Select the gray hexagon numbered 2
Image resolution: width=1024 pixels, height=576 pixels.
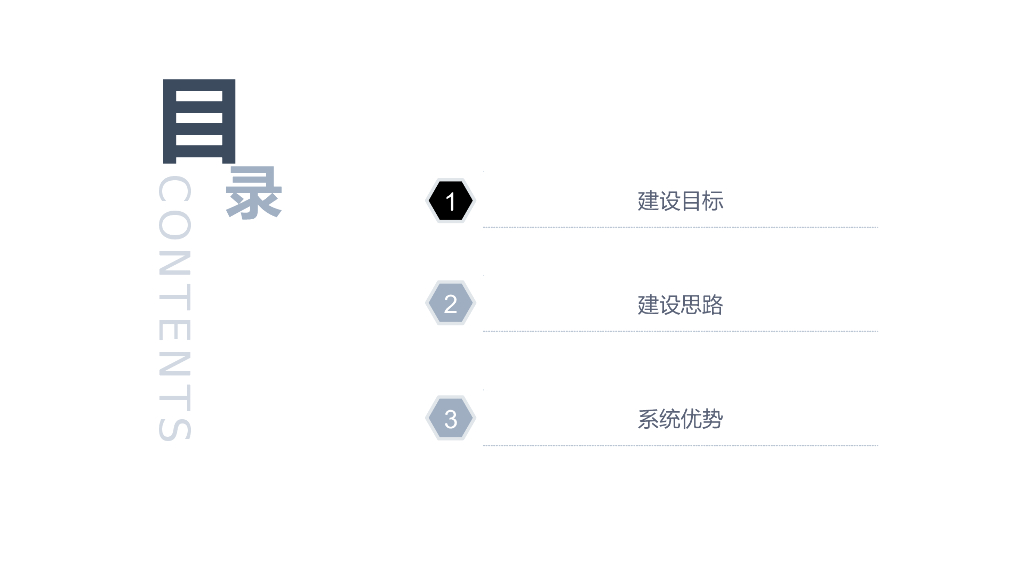(450, 304)
